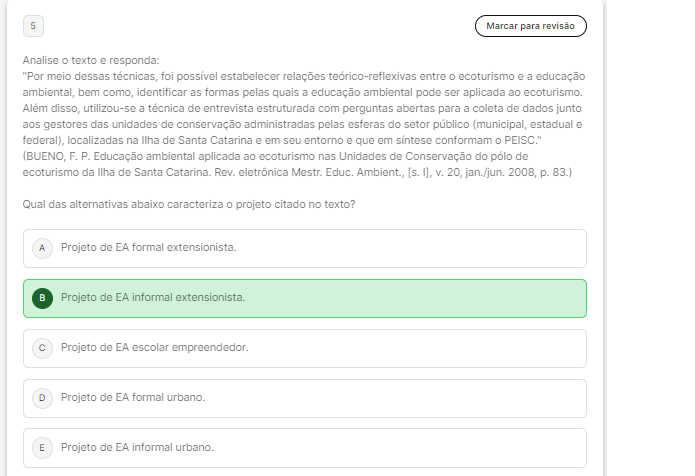Image resolution: width=695 pixels, height=476 pixels.
Task: Click the question number 5 badge
Action: click(x=32, y=25)
